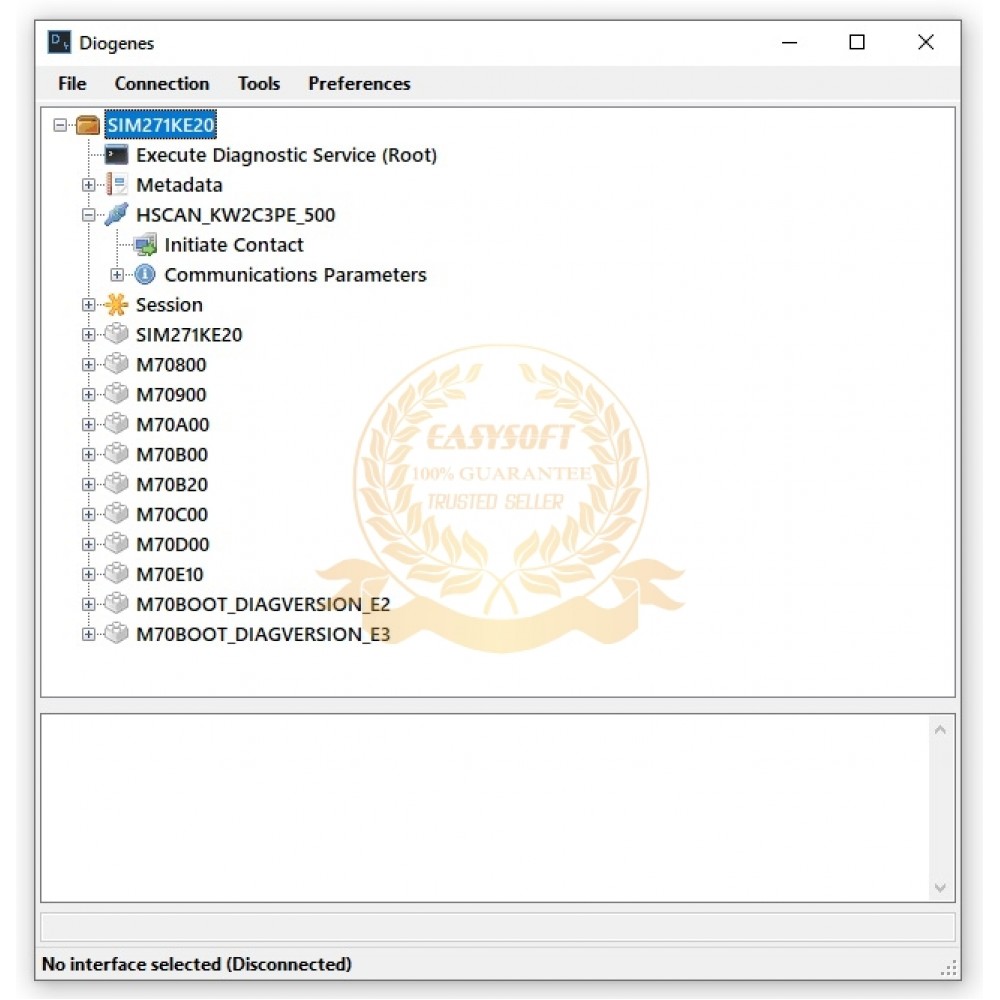Open the Preferences menu

[359, 84]
